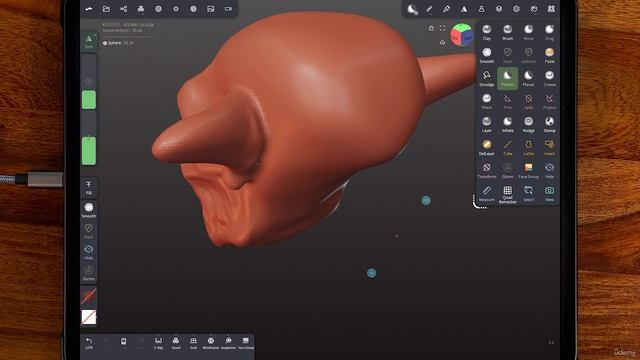Toggle Wireframe display
Viewport: 640px width, 360px height.
click(211, 343)
